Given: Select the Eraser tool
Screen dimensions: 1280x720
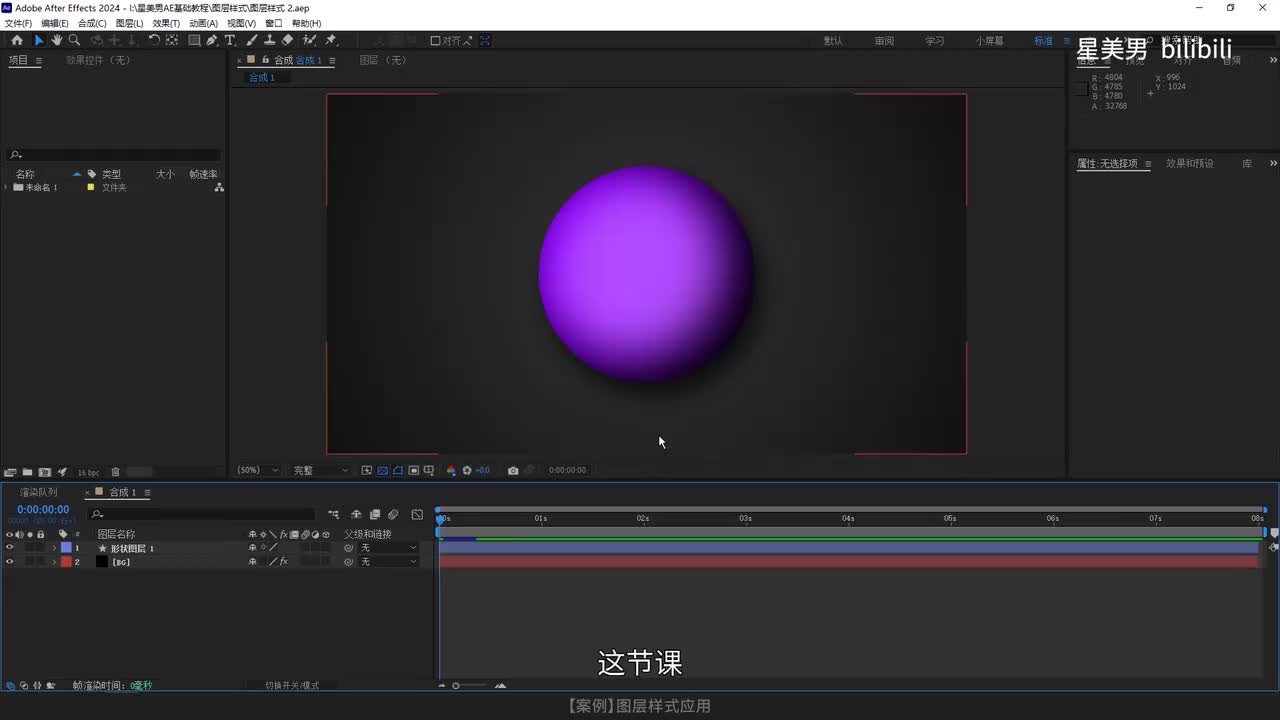Looking at the screenshot, I should click(x=288, y=40).
